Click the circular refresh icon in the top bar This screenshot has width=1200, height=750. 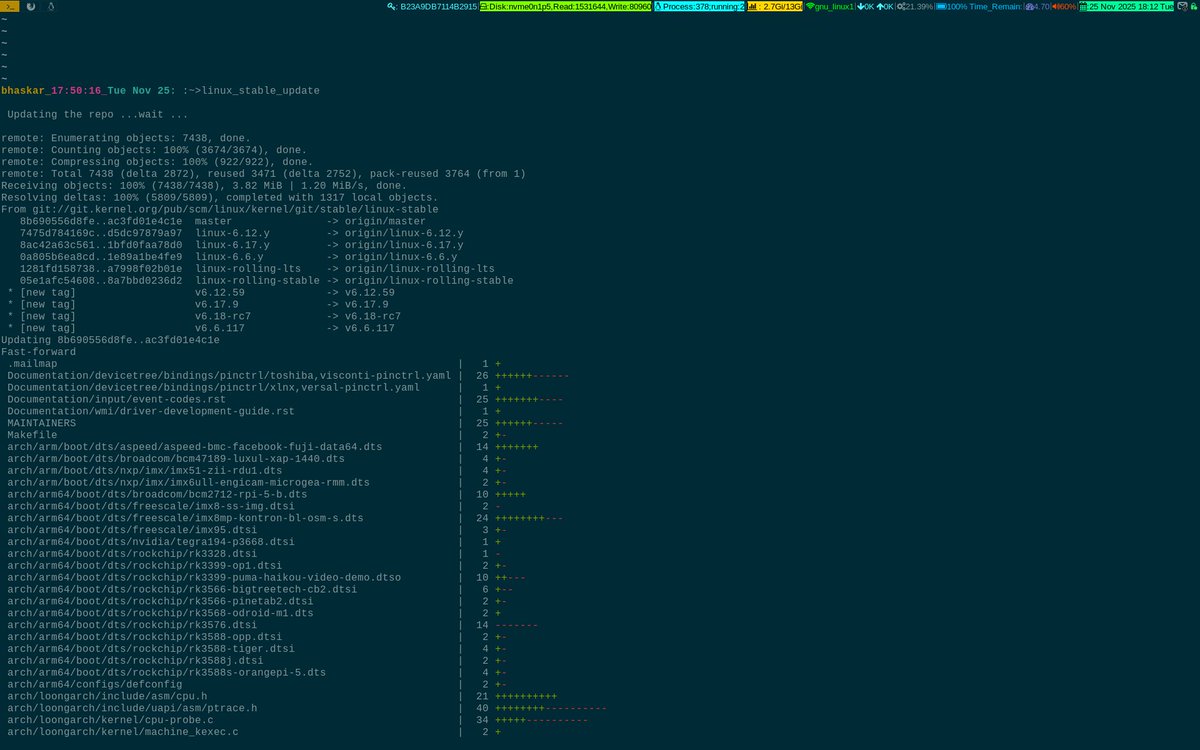point(30,5)
